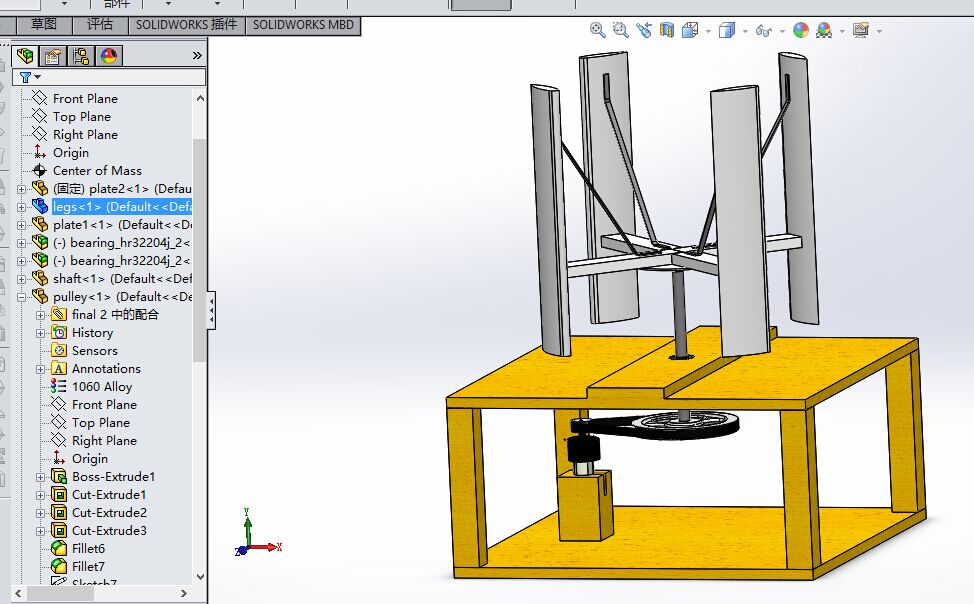The width and height of the screenshot is (974, 604).
Task: Select the top-level Right Plane
Action: [85, 135]
